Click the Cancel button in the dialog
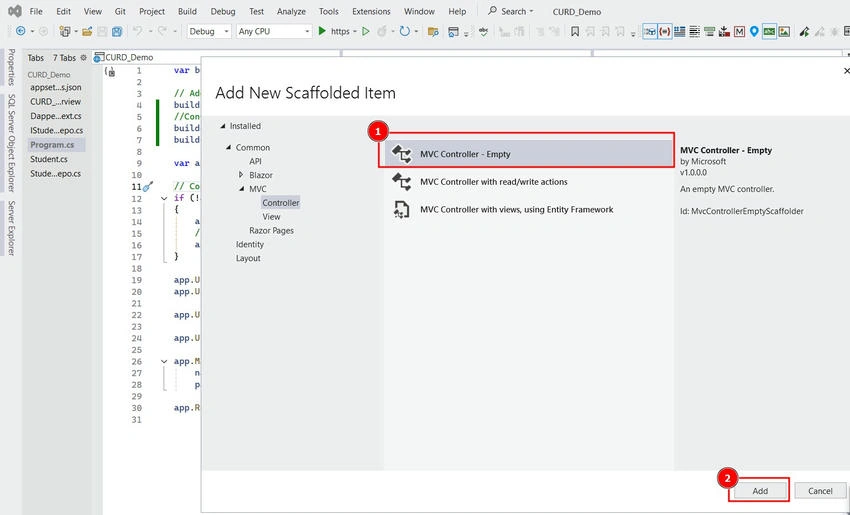 tap(820, 491)
